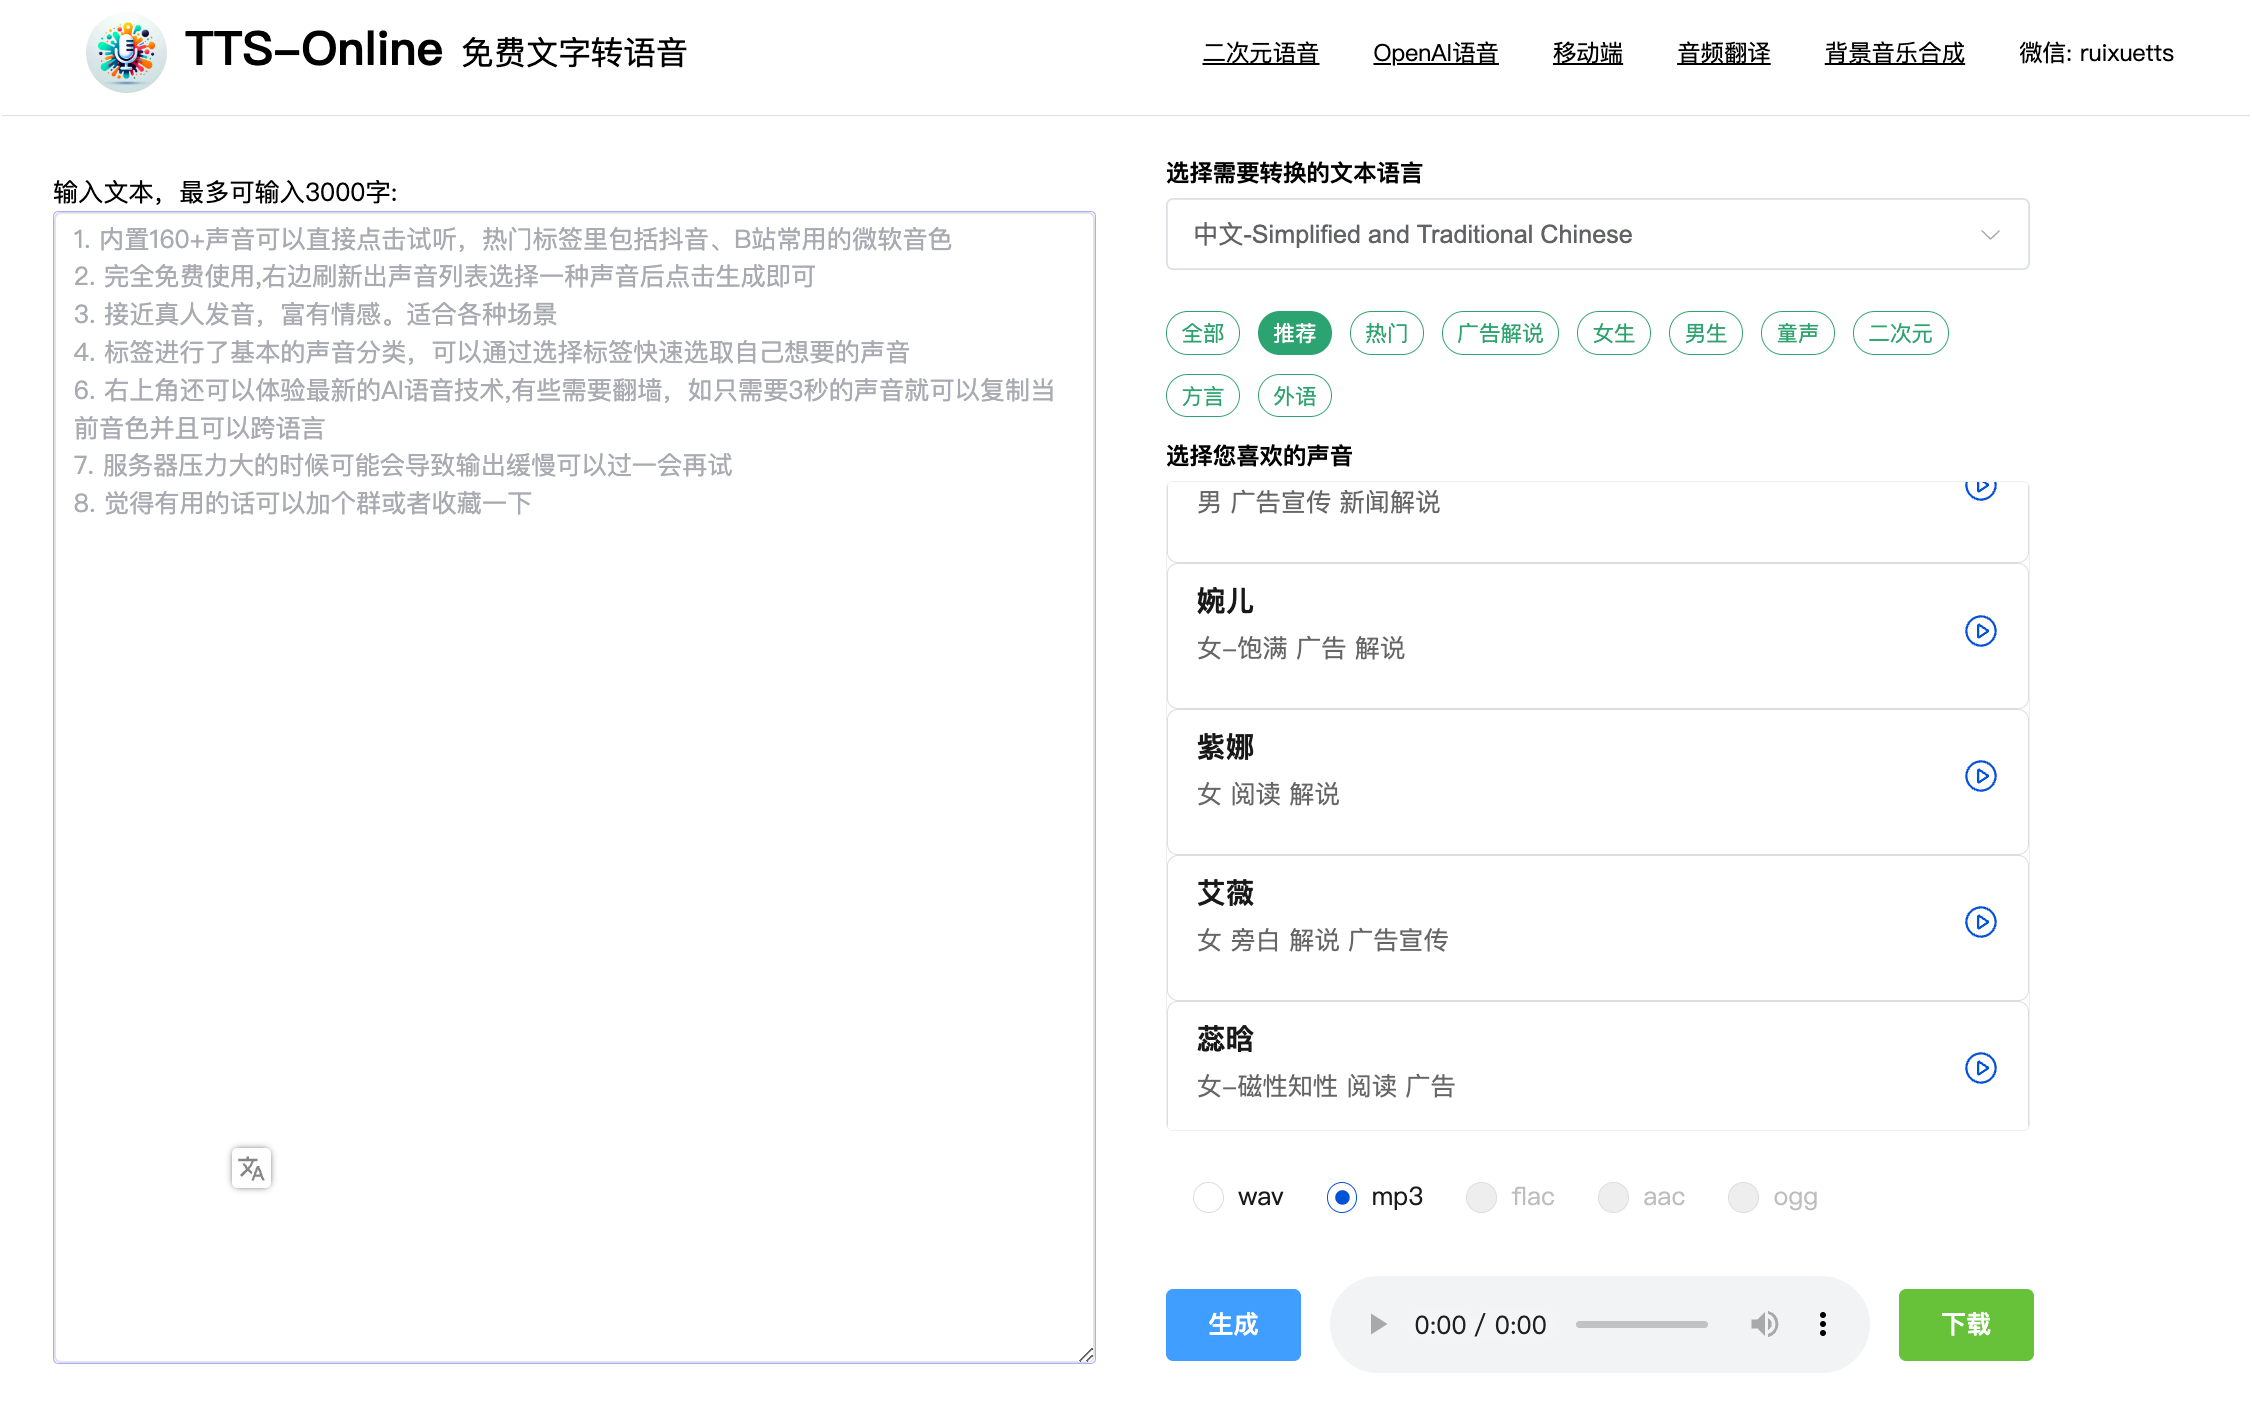This screenshot has height=1420, width=2252.
Task: Select the 二次元 voice tag
Action: (1900, 333)
